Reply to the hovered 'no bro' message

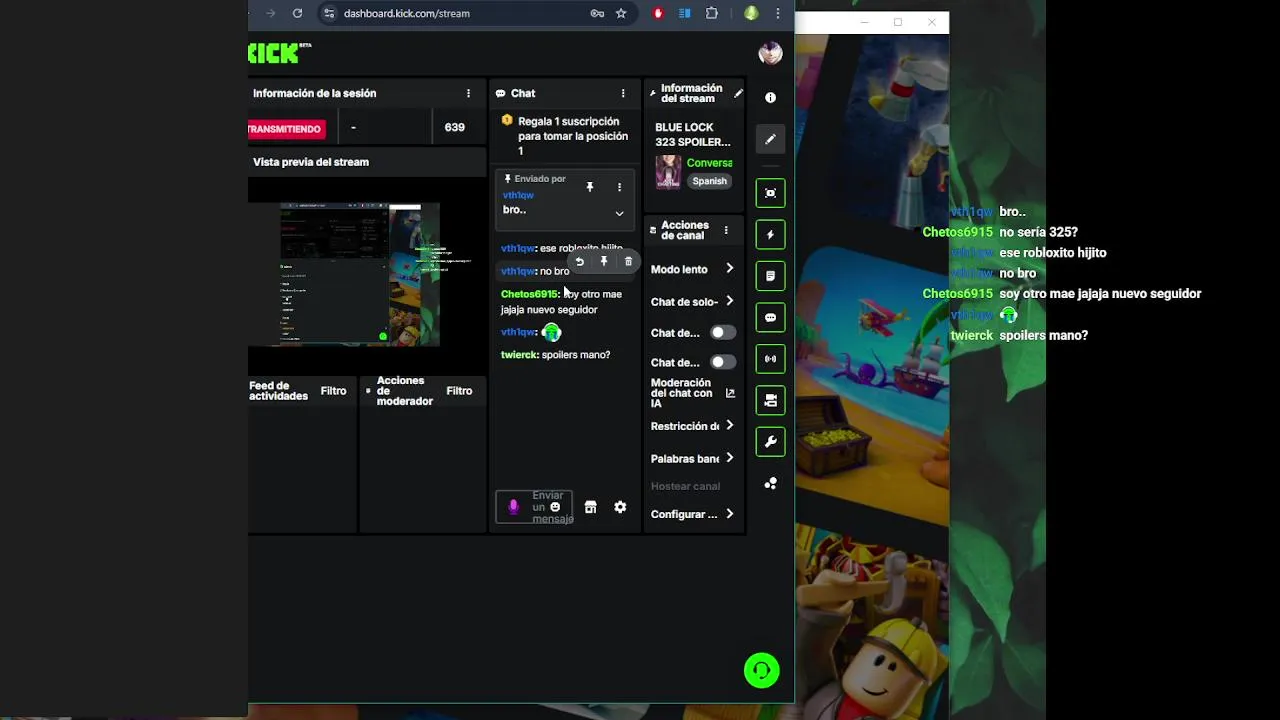(579, 261)
